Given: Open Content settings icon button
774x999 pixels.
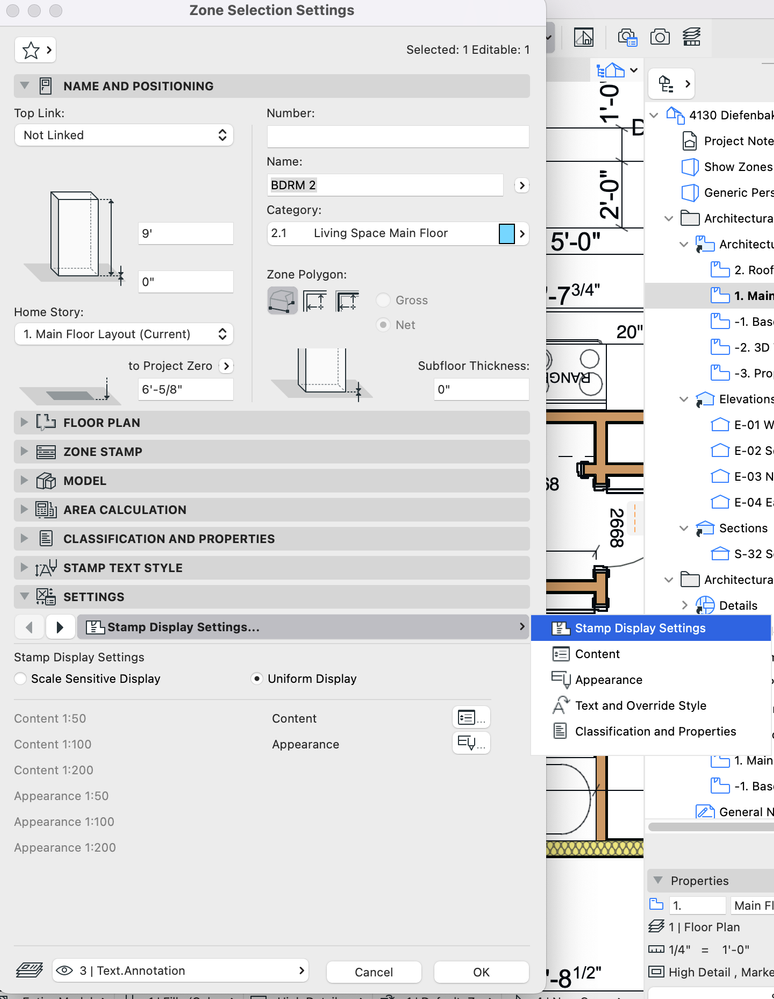Looking at the screenshot, I should [x=471, y=718].
